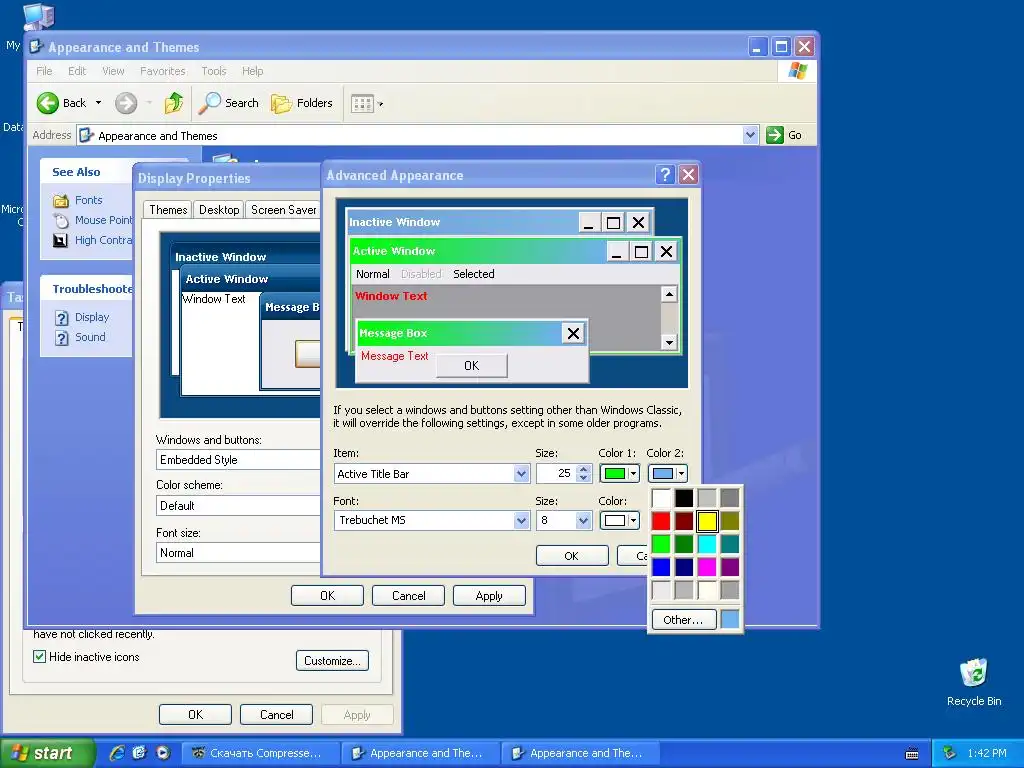The height and width of the screenshot is (768, 1024).
Task: Click the media player Quick Launch icon
Action: (x=163, y=753)
